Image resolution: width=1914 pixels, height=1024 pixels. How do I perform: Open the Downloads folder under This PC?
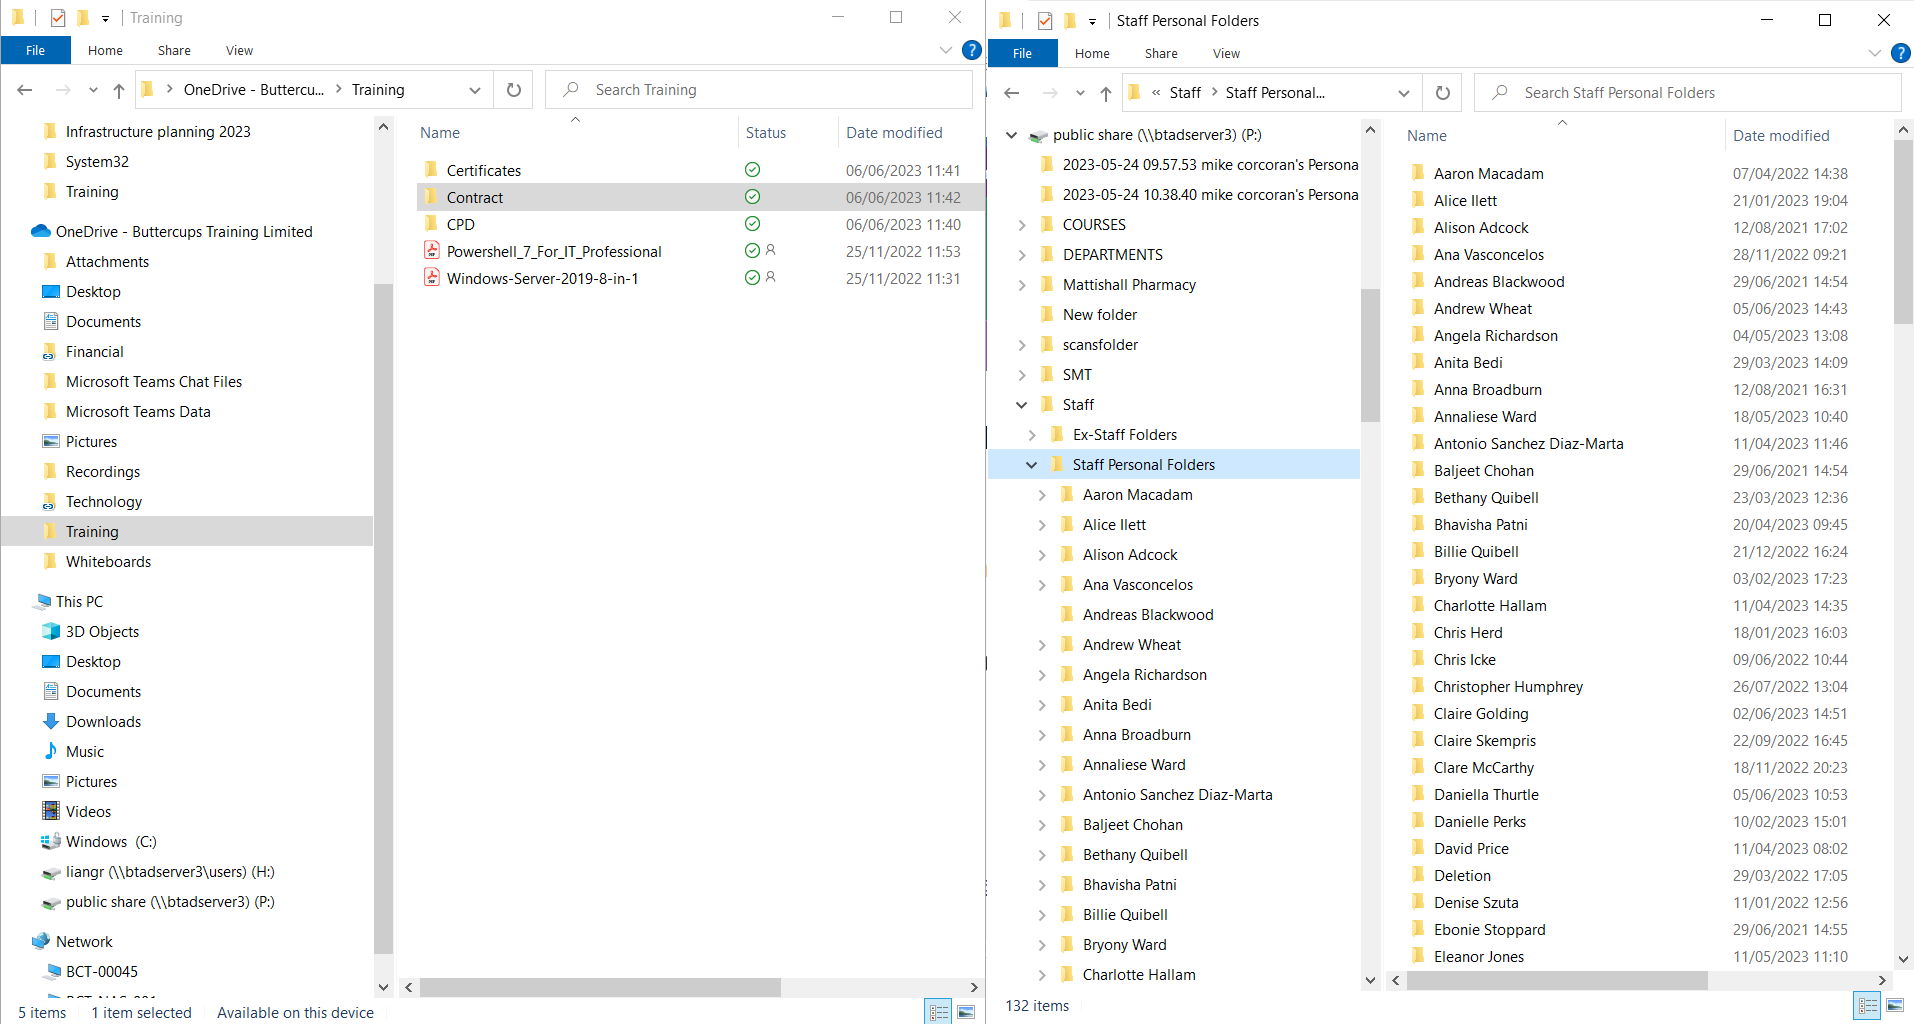pos(103,722)
